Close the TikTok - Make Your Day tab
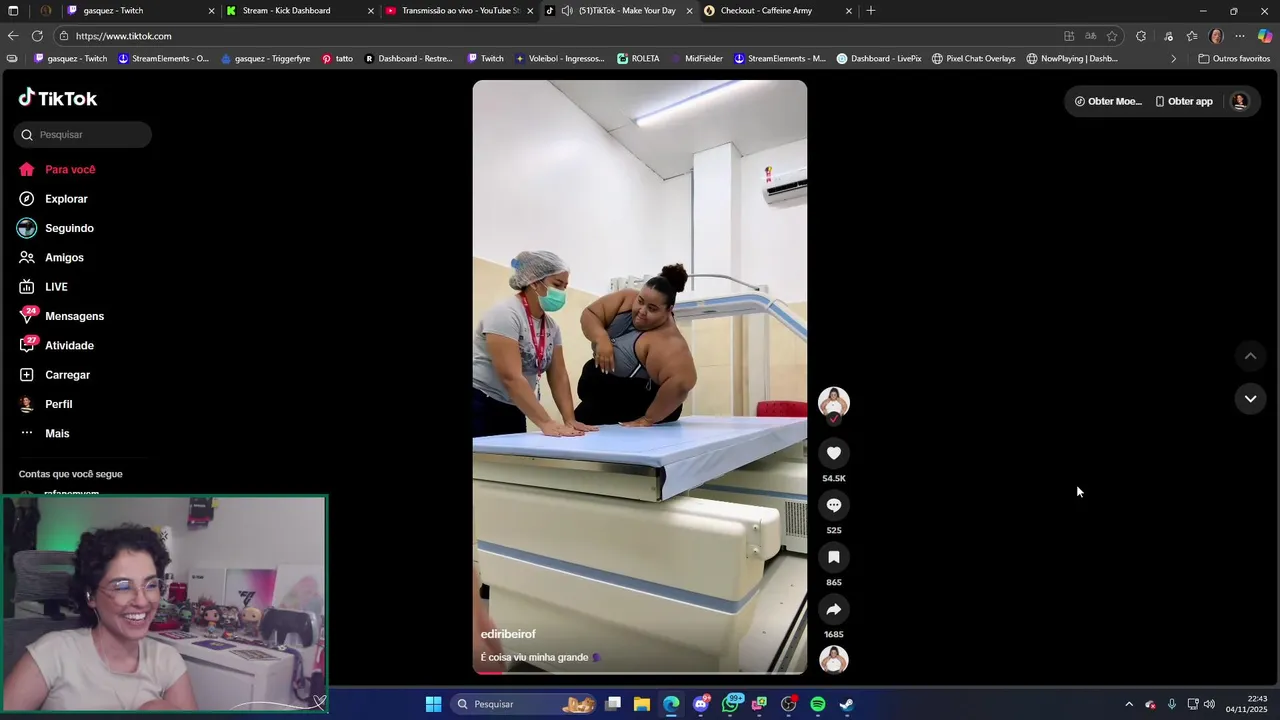This screenshot has width=1280, height=720. click(690, 11)
